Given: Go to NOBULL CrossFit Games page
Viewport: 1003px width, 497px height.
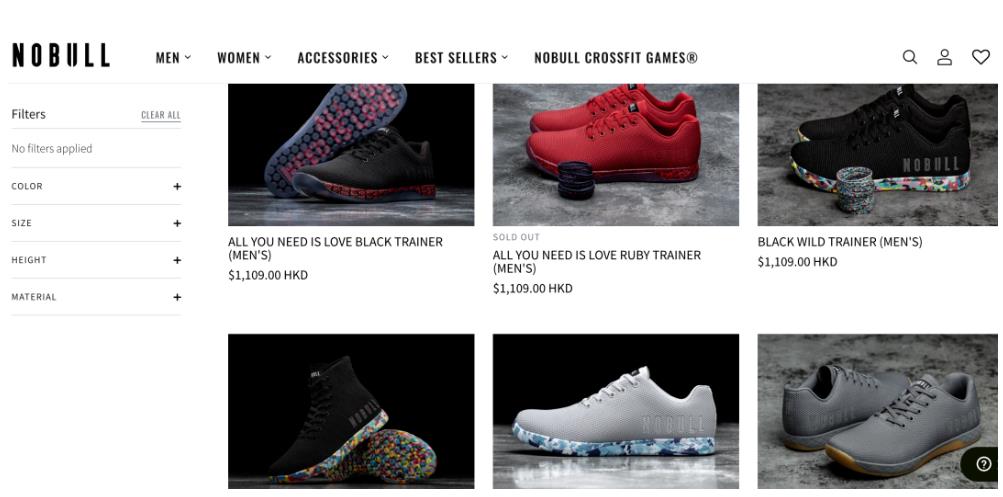Looking at the screenshot, I should [616, 58].
